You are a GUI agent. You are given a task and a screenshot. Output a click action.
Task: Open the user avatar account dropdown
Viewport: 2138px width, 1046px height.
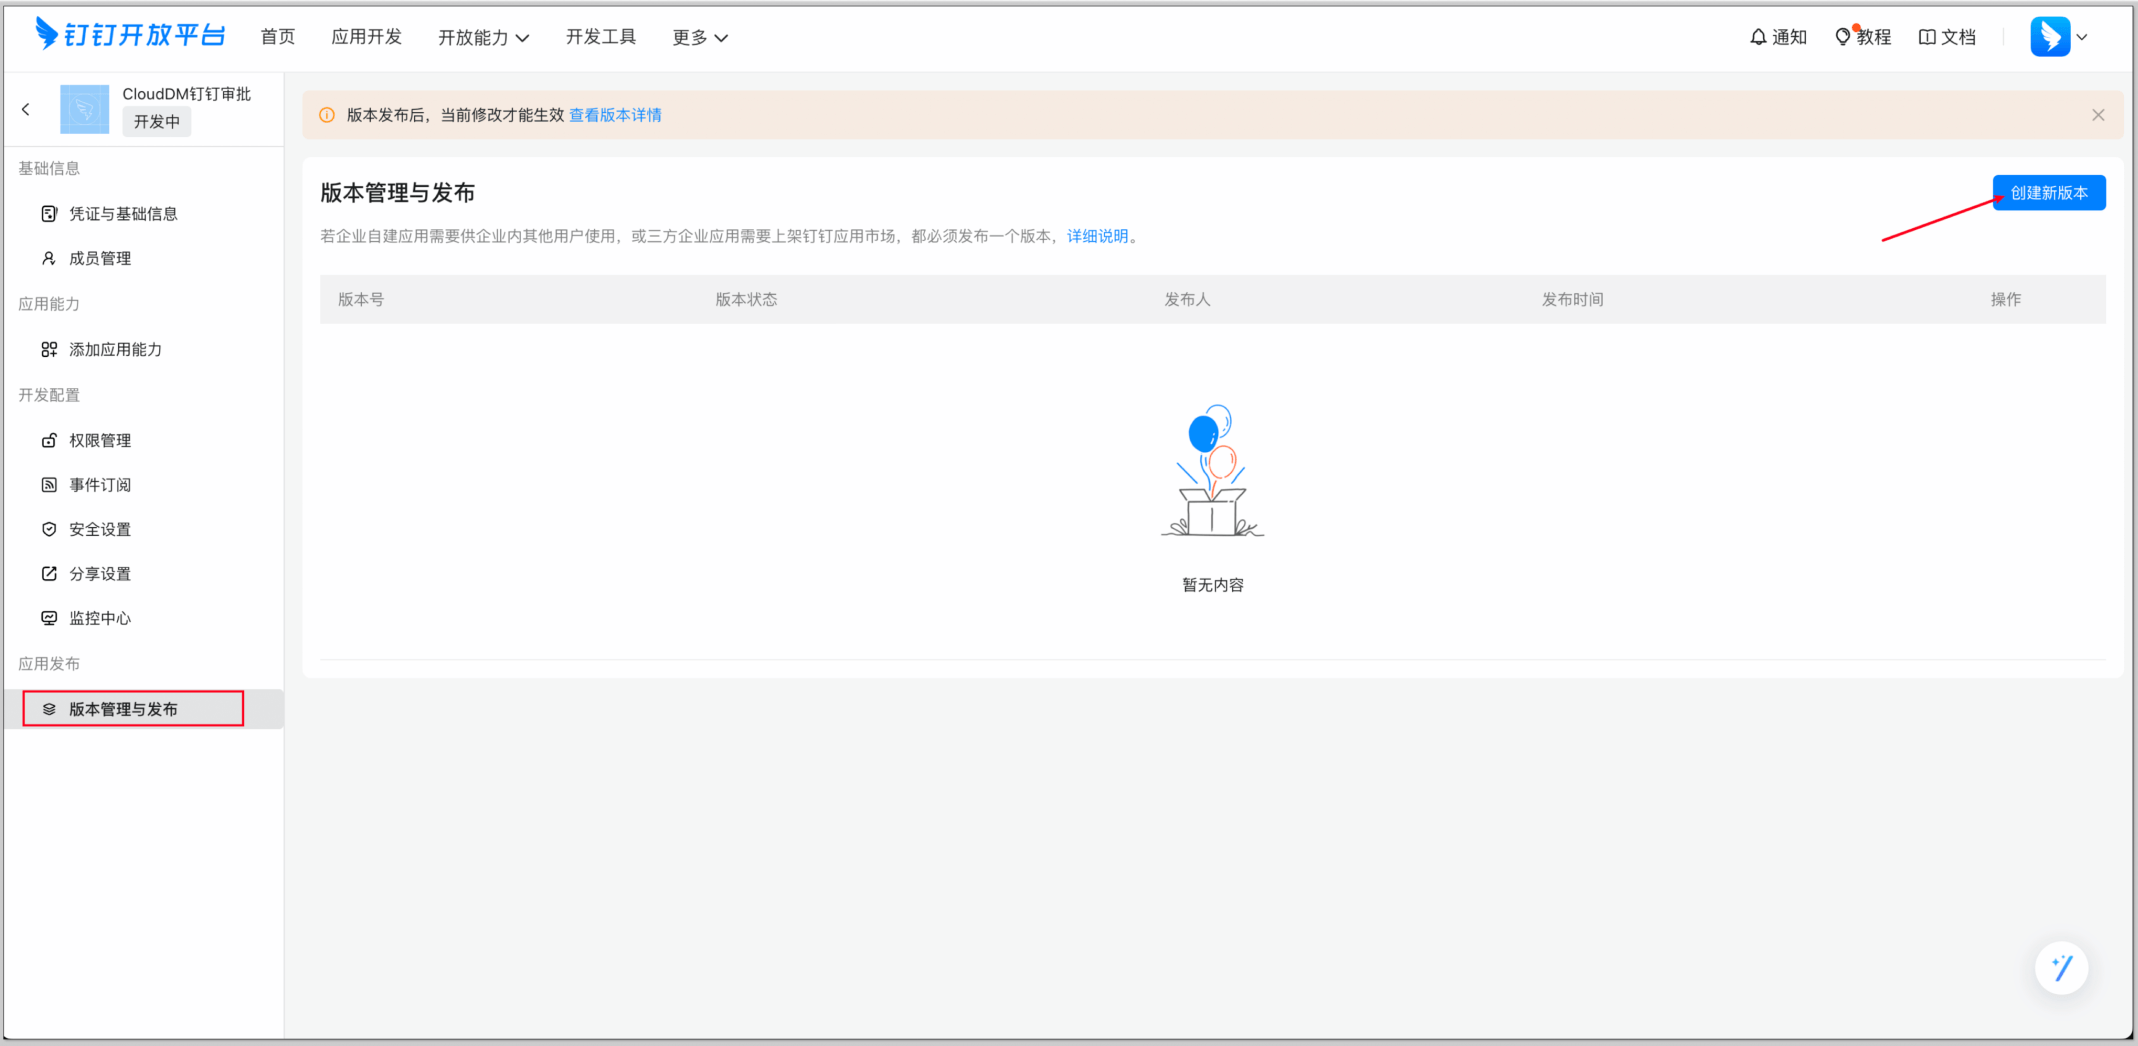pyautogui.click(x=2059, y=37)
